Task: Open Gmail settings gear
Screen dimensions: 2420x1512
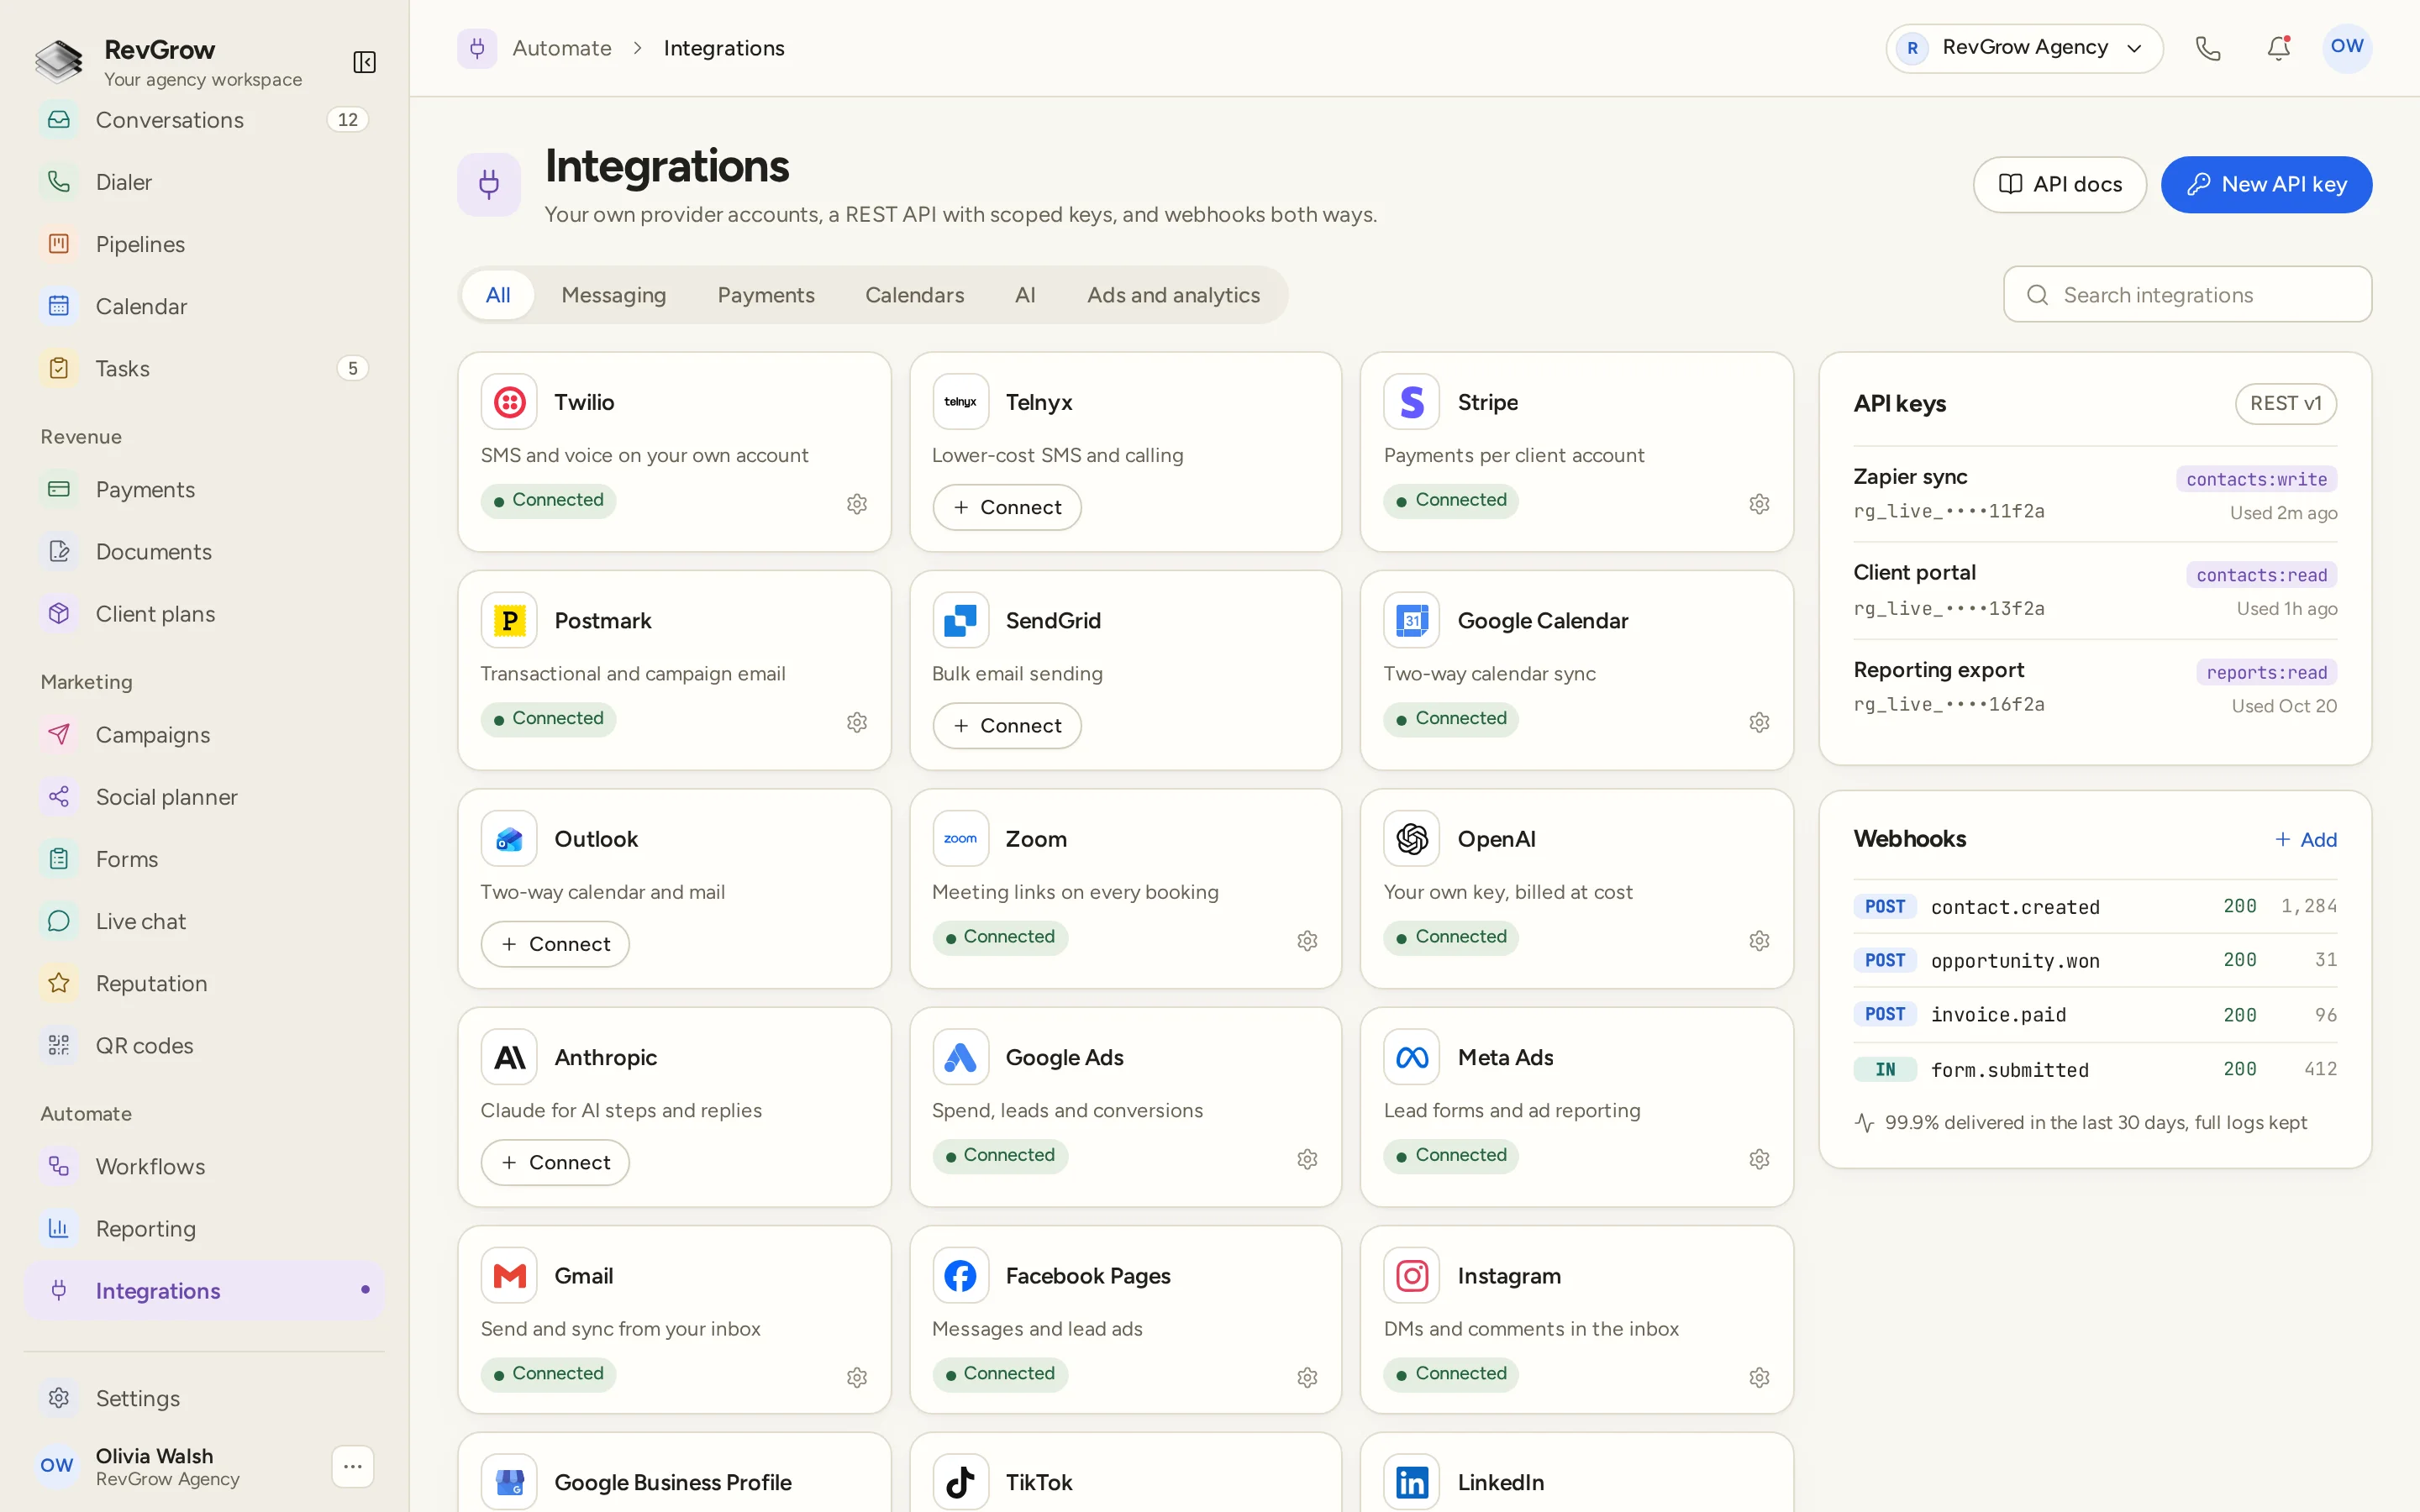Action: (x=857, y=1377)
